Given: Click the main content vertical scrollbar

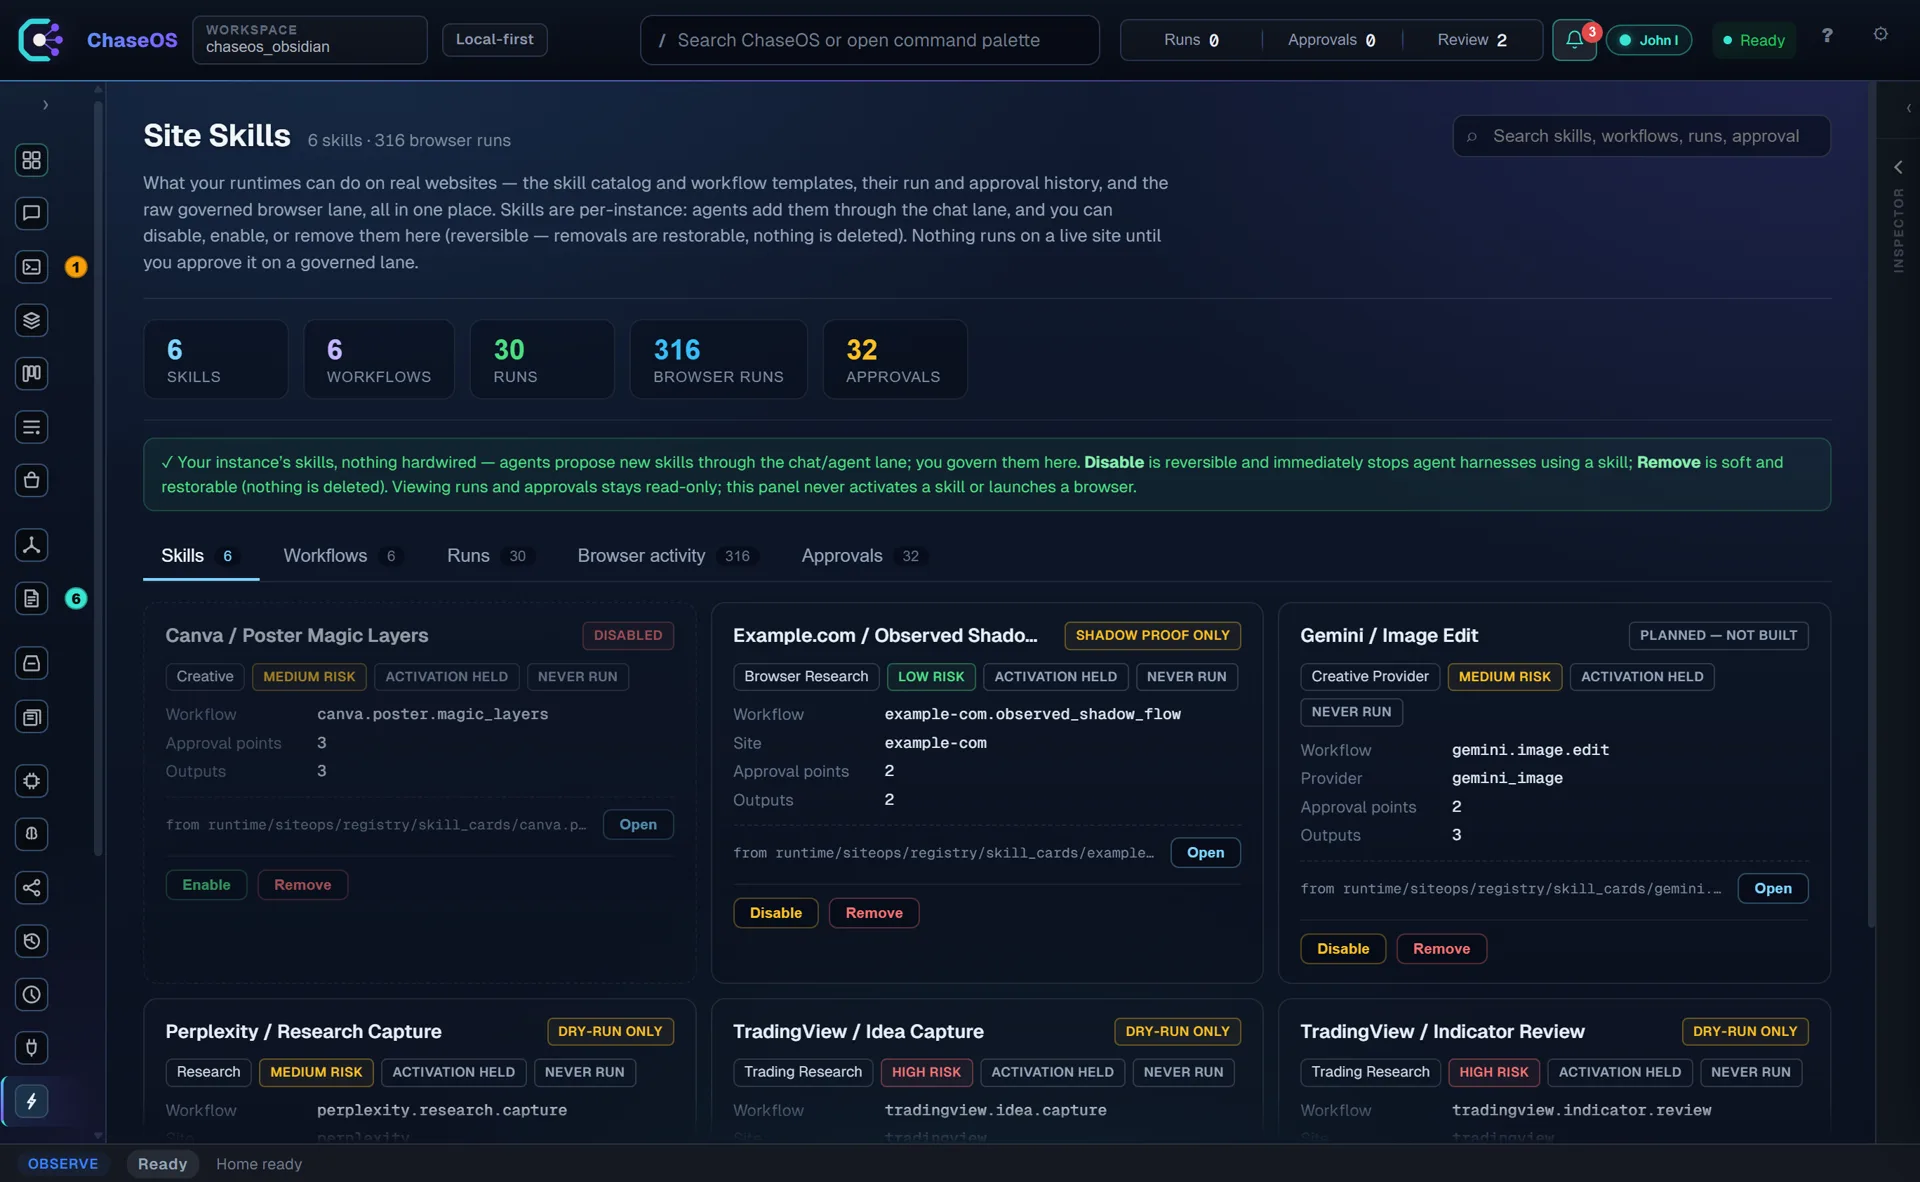Looking at the screenshot, I should click(x=1871, y=505).
